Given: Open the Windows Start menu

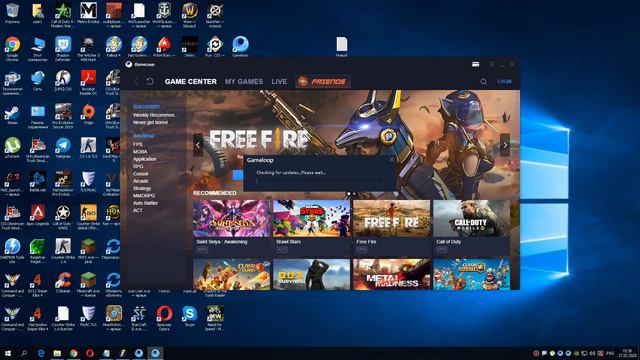Looking at the screenshot, I should pos(8,353).
